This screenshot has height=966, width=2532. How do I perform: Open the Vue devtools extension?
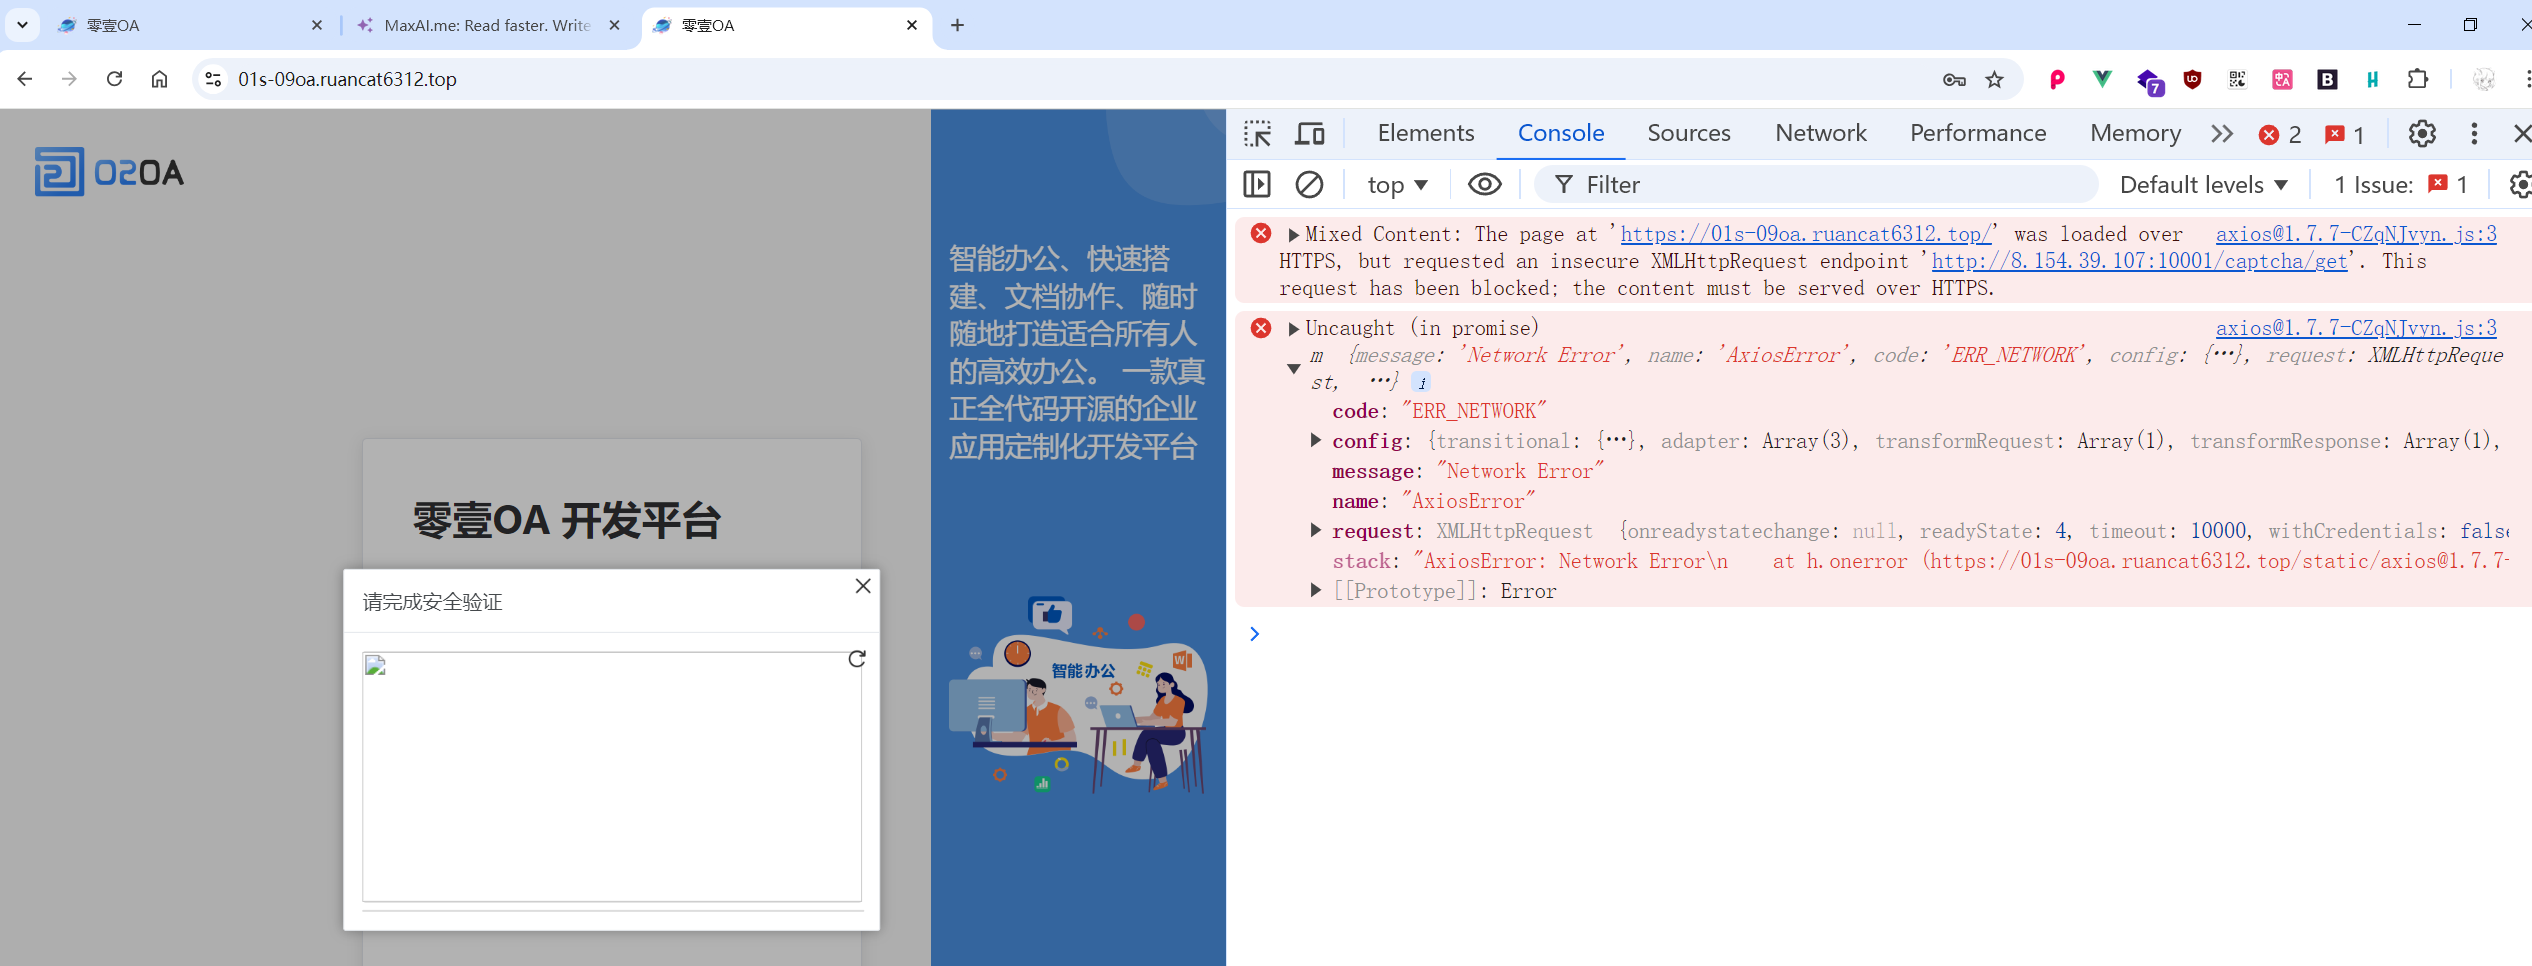click(x=2102, y=79)
